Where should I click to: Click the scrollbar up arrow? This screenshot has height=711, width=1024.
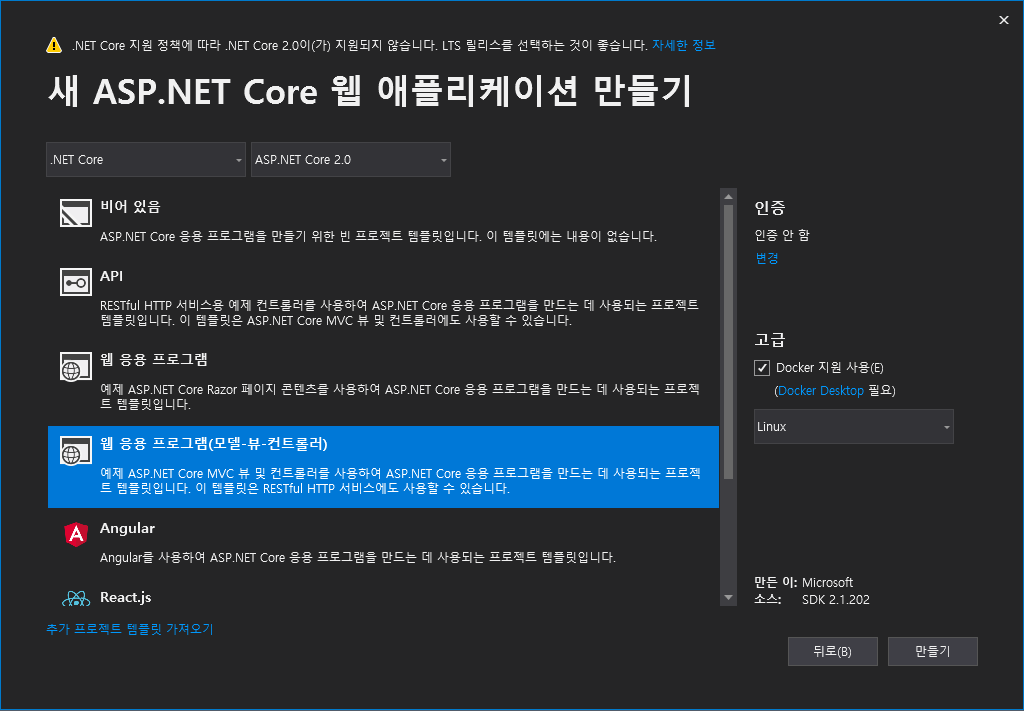coord(728,197)
